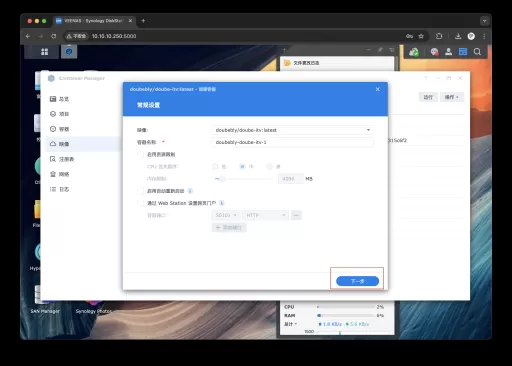
Task: Select medium CPU priority radio button
Action: pyautogui.click(x=242, y=166)
